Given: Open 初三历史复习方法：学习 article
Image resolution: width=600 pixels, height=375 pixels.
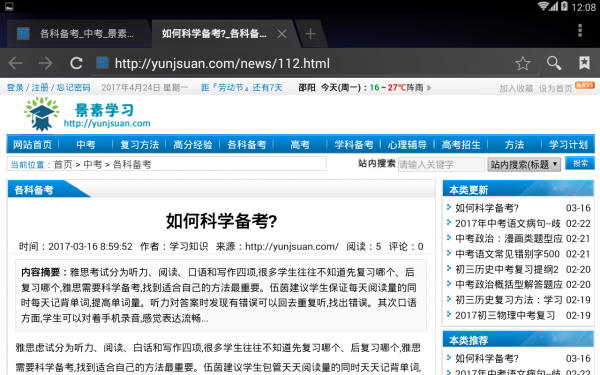Looking at the screenshot, I should click(509, 300).
